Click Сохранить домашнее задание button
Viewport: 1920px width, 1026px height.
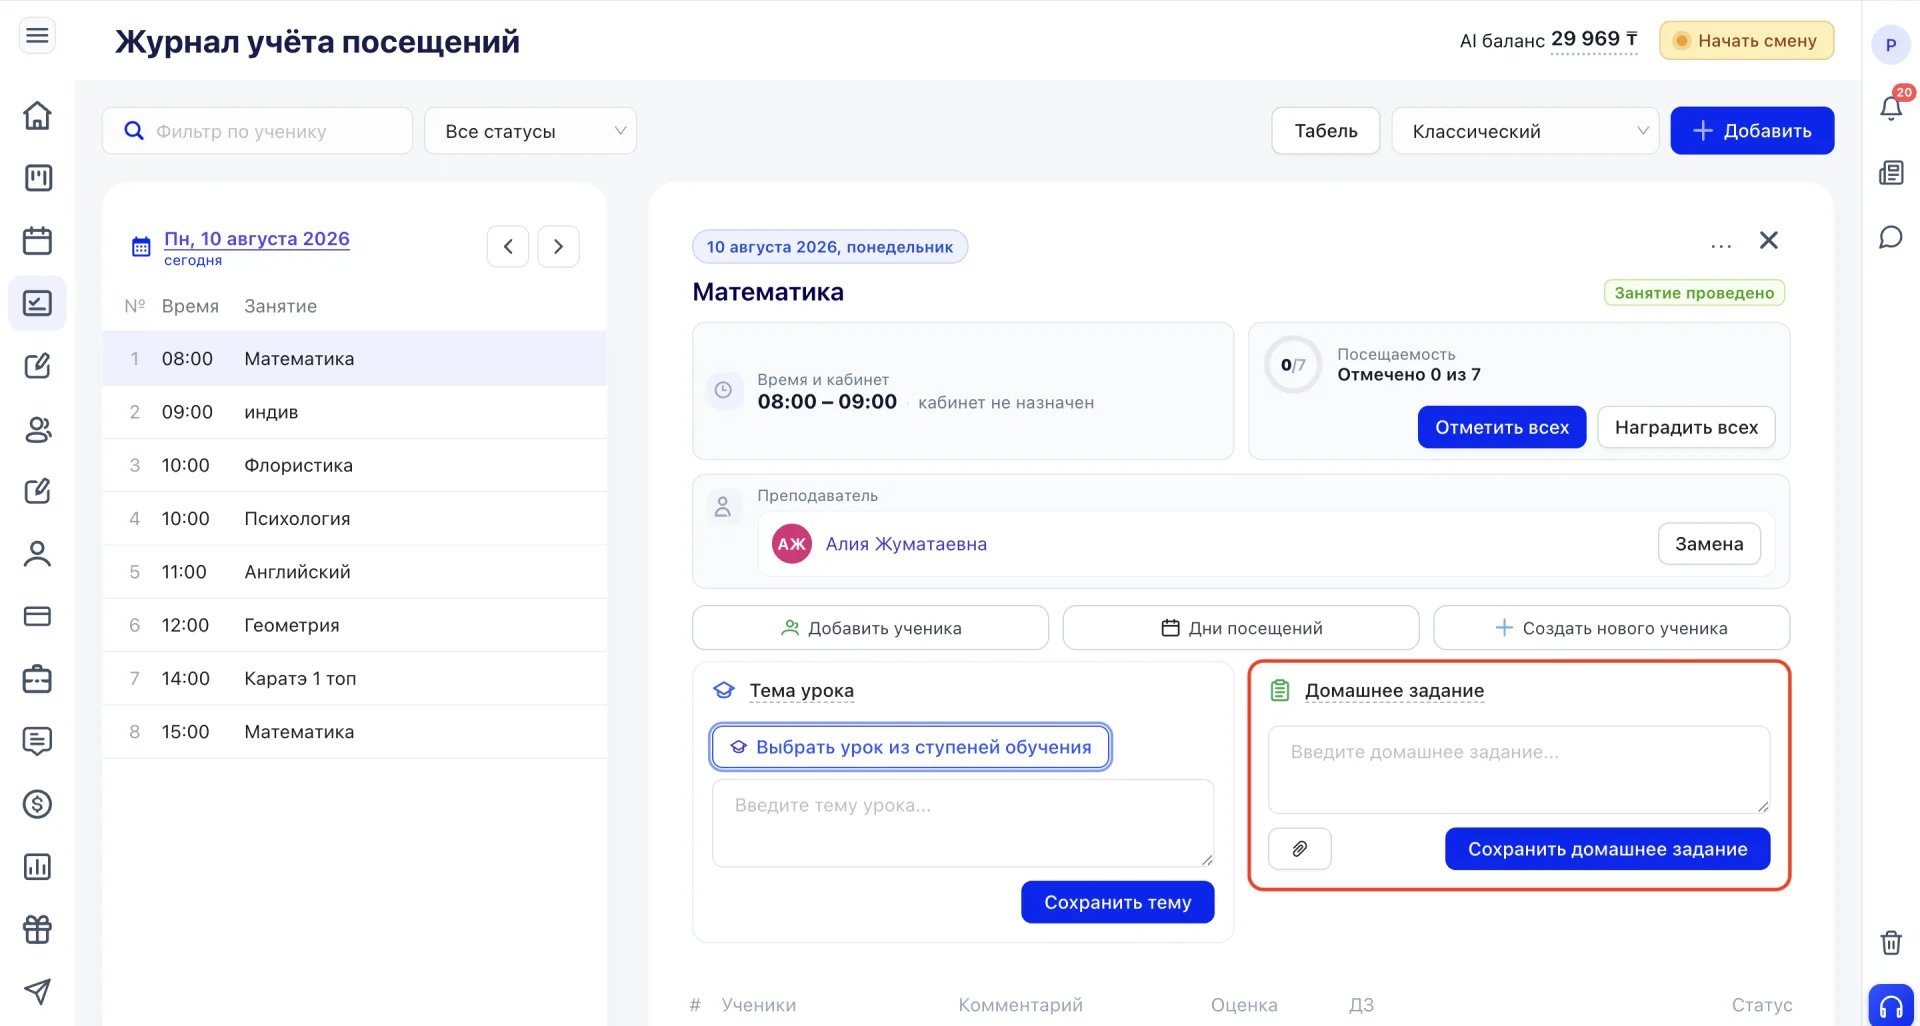coord(1607,849)
